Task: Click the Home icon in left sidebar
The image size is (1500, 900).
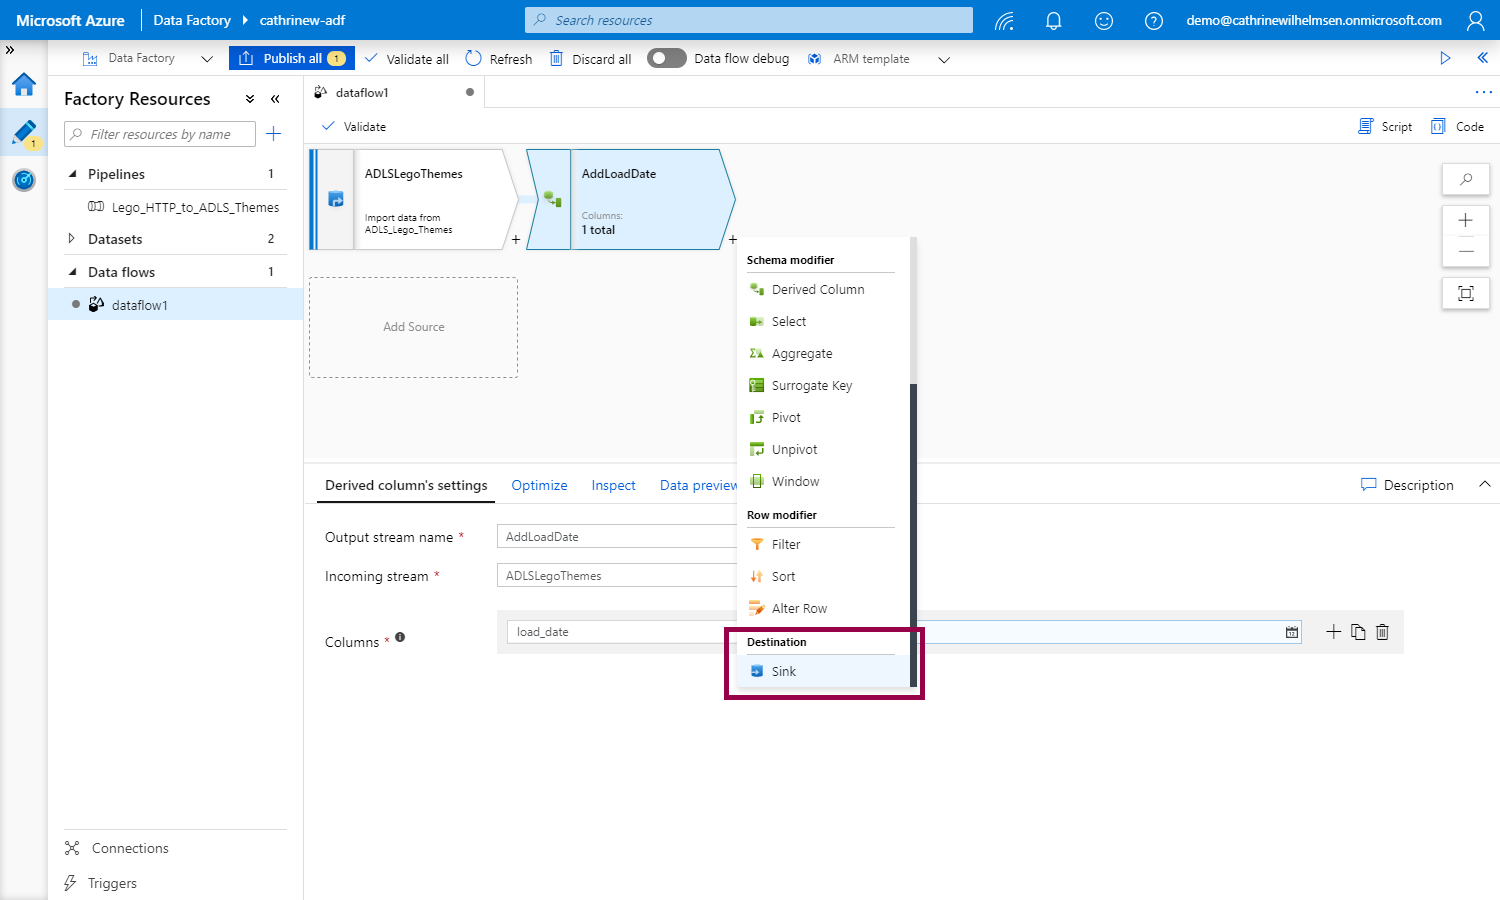Action: click(24, 85)
